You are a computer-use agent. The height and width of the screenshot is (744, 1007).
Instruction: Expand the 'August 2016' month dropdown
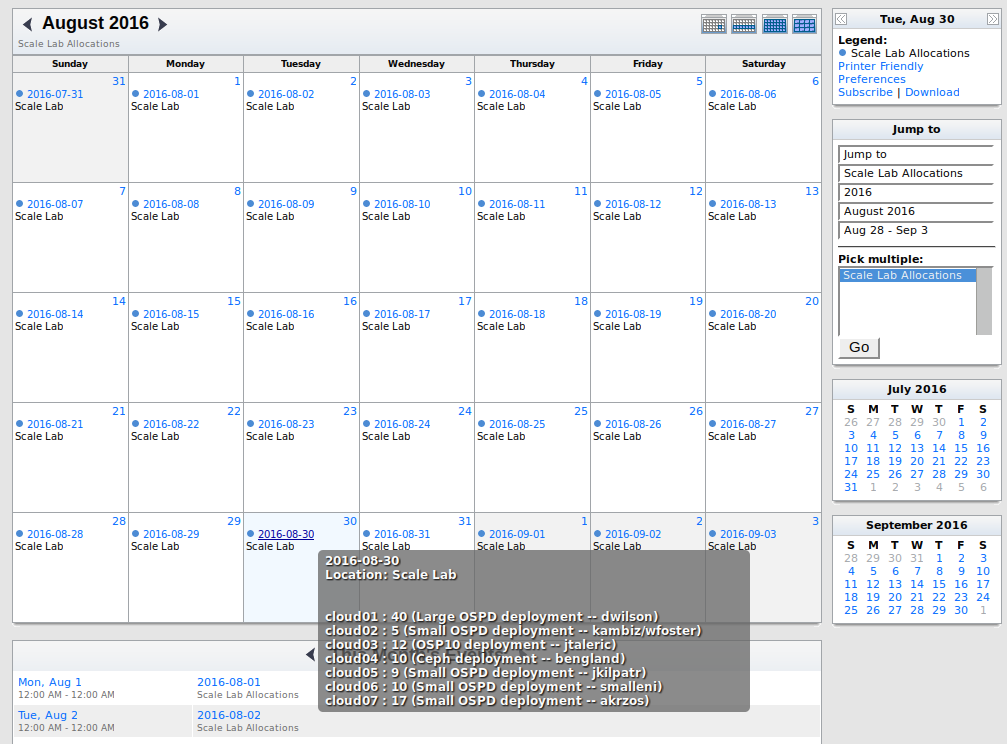pos(915,211)
